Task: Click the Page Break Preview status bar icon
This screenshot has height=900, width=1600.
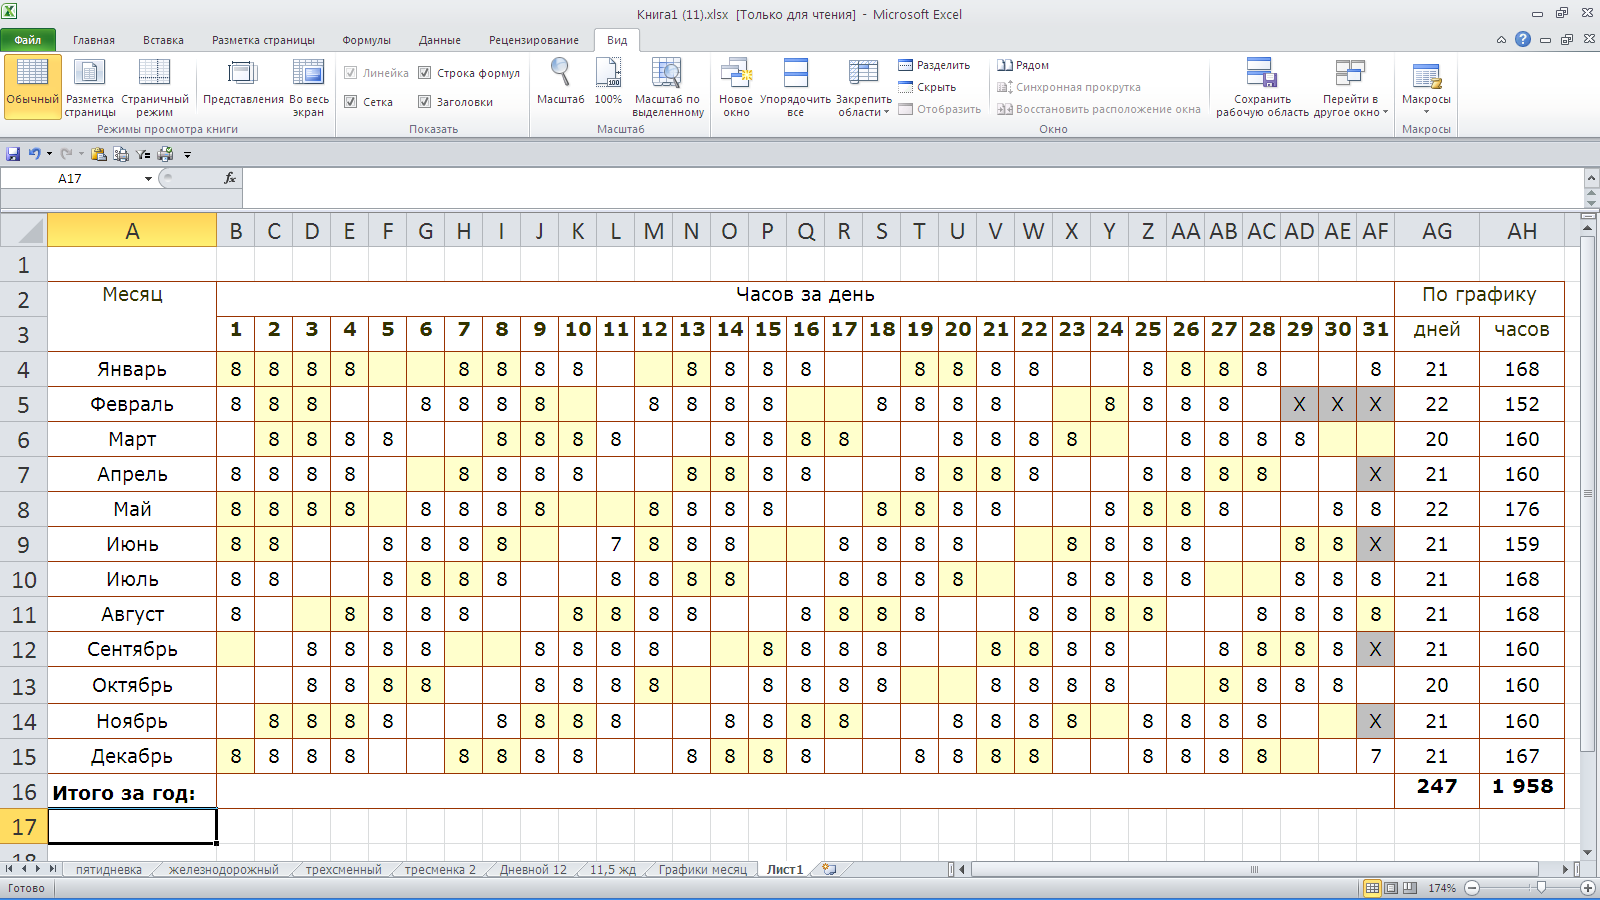Action: [1409, 888]
